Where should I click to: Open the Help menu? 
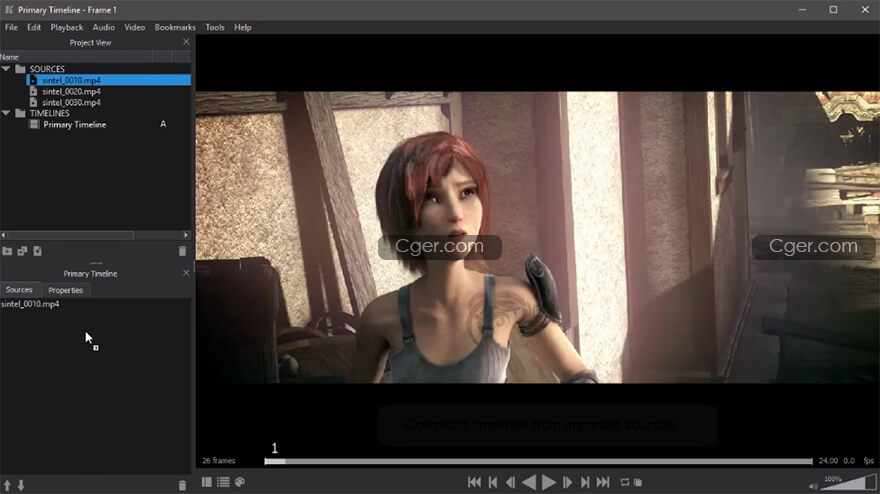pos(242,27)
